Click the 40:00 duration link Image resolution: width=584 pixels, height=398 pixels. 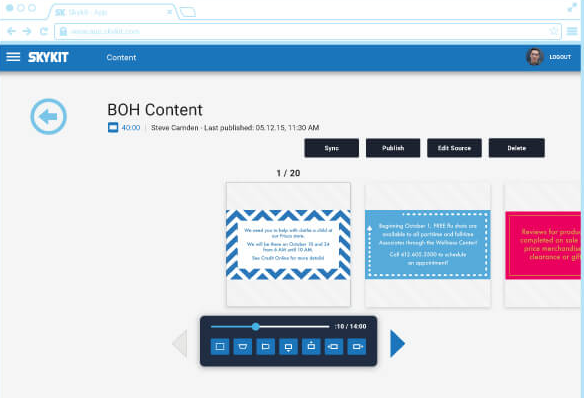coord(131,128)
